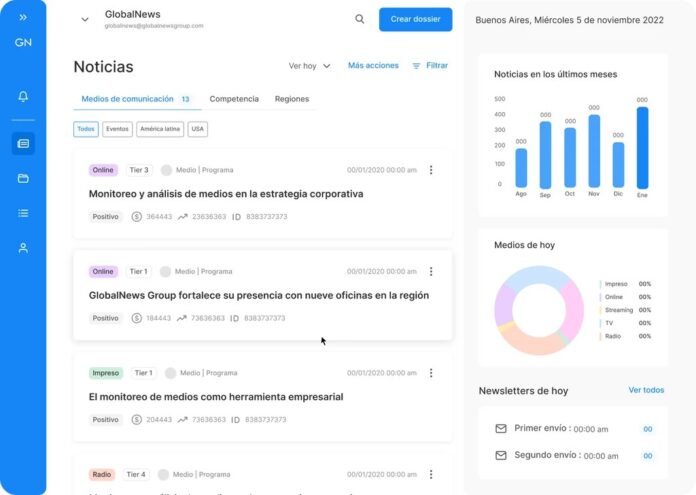The width and height of the screenshot is (696, 495).
Task: Click the Nov bar in the chart
Action: [x=594, y=151]
